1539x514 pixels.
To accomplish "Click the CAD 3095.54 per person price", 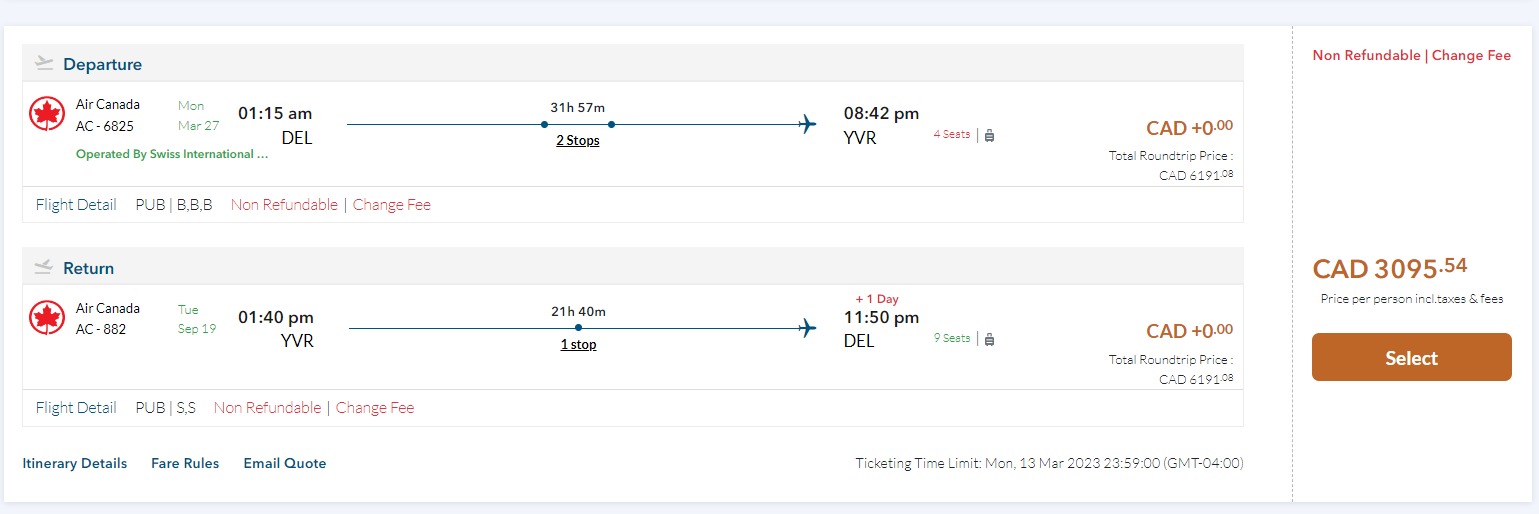I will pos(1390,268).
